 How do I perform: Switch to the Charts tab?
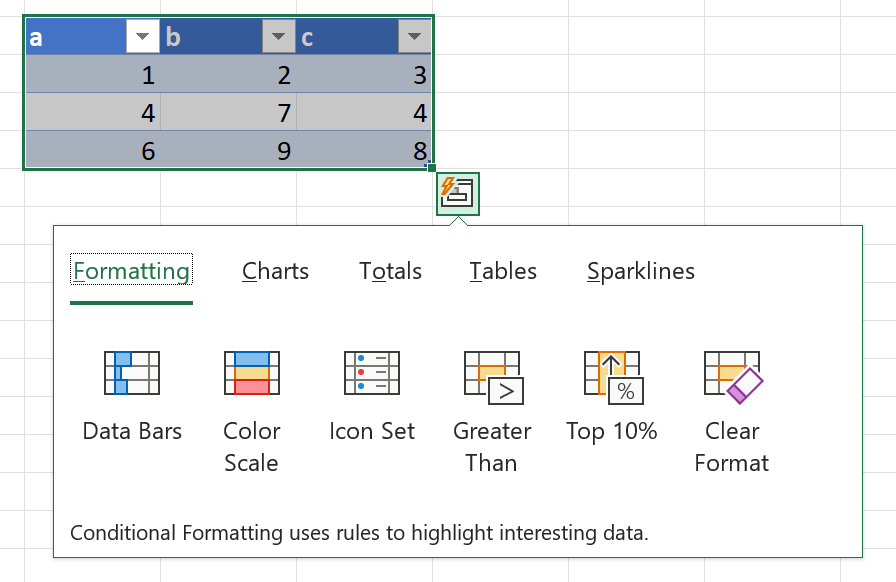(x=275, y=271)
